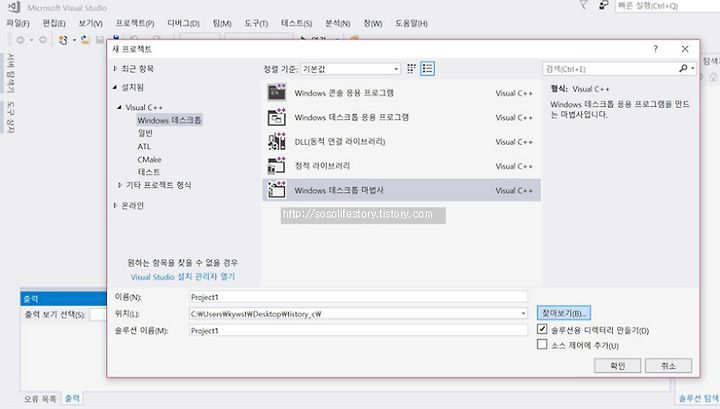
Task: Expand the 최근 항목 tree node
Action: [115, 68]
